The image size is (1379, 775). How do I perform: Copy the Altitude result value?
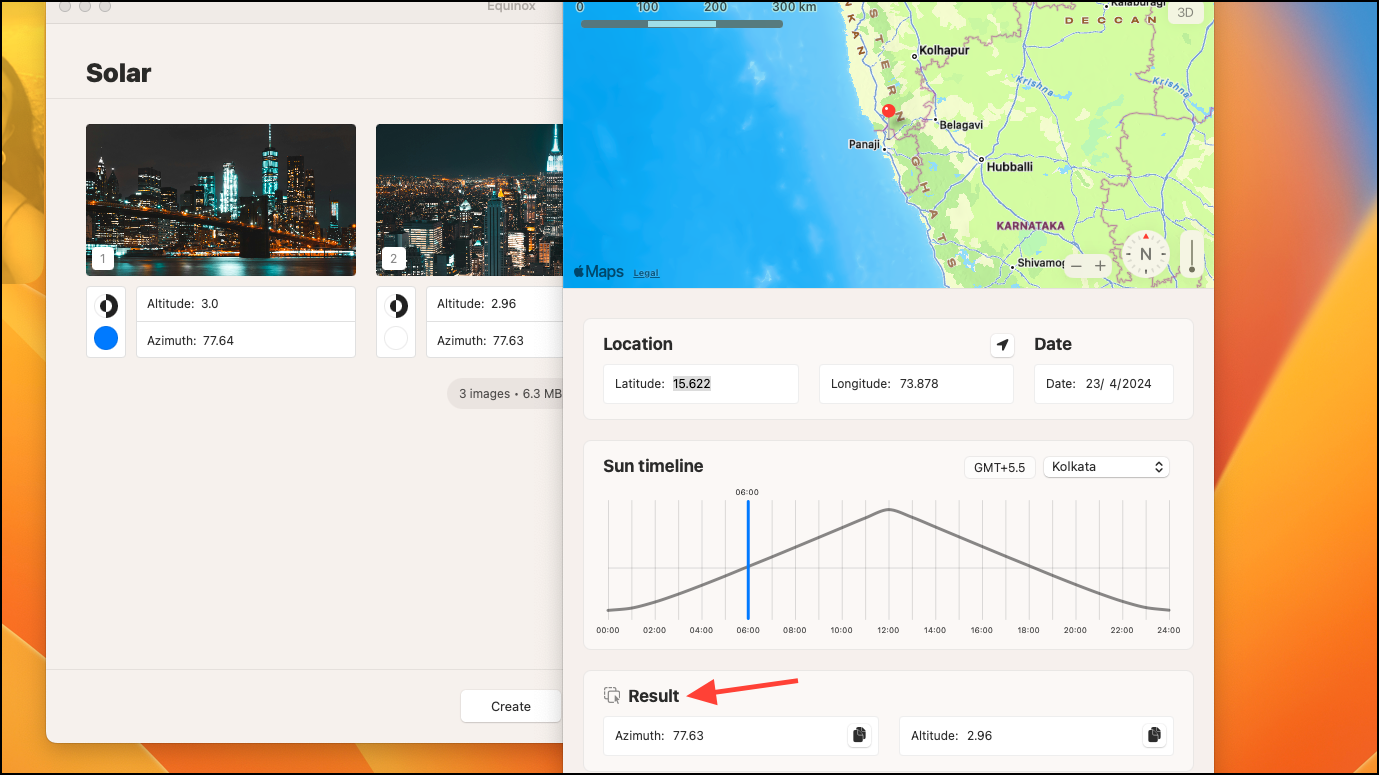pos(1154,735)
